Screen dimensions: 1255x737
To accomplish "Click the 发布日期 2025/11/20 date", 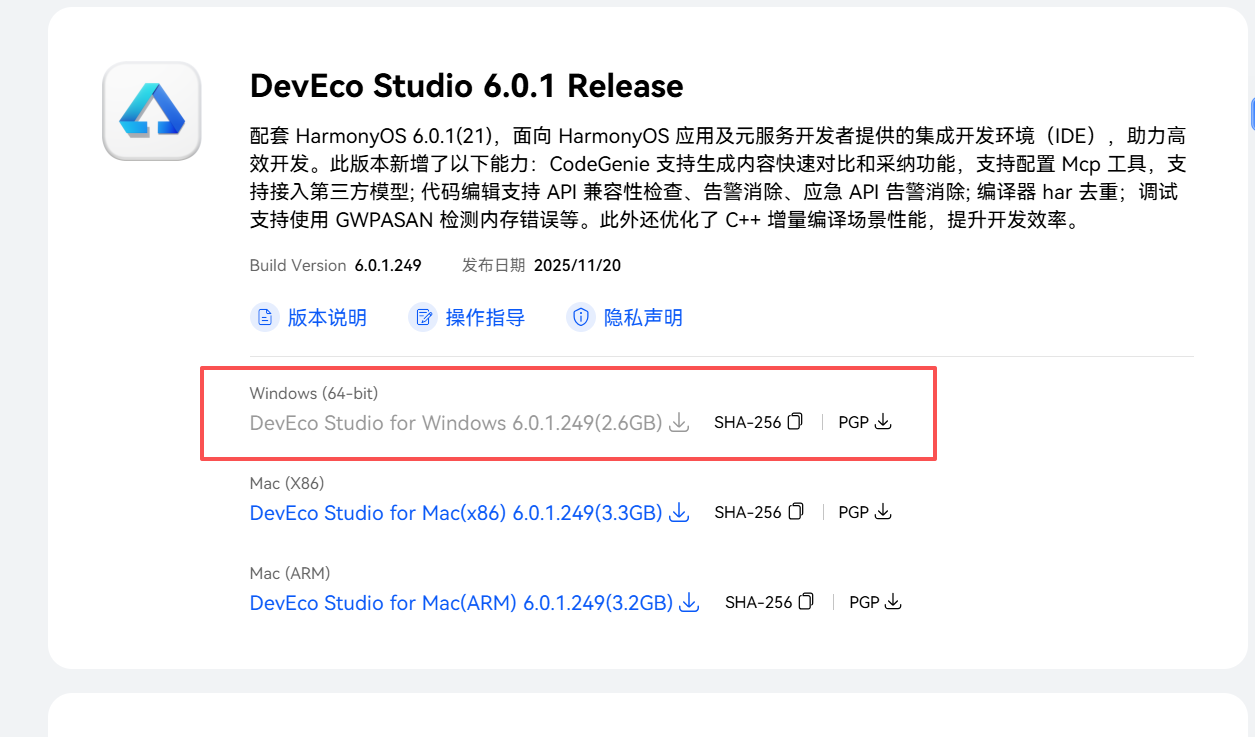I will [578, 266].
